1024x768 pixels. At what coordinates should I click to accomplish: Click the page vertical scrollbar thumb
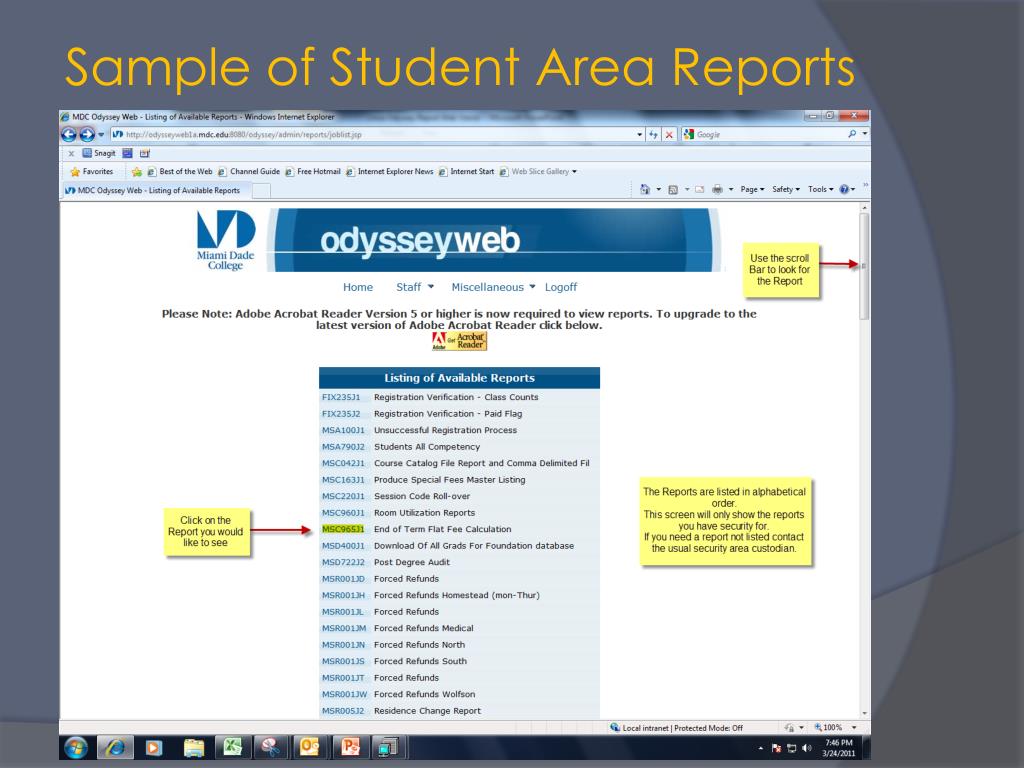point(864,266)
